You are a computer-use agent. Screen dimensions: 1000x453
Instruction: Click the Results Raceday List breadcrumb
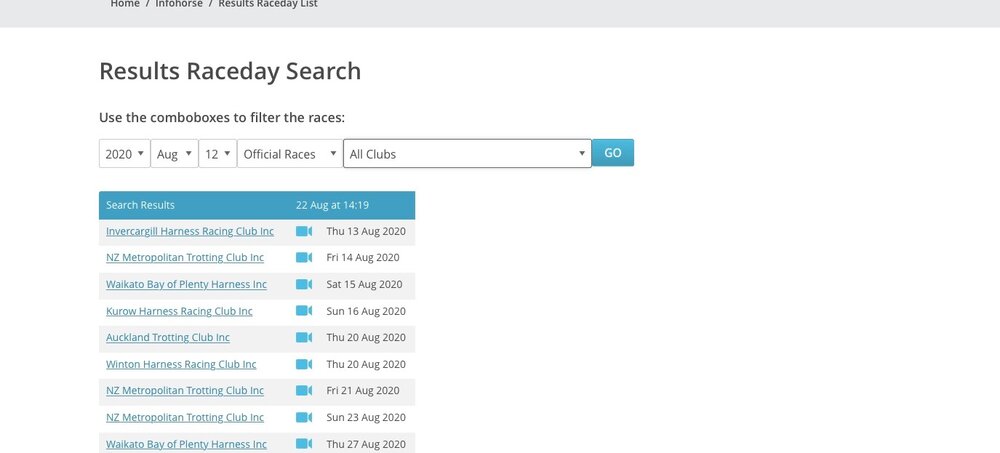pyautogui.click(x=268, y=4)
